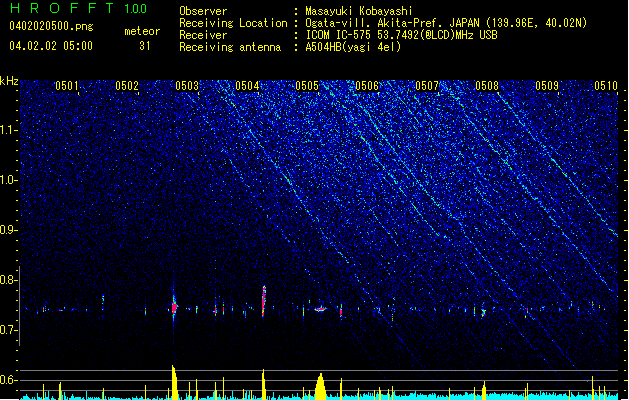Screen dimensions: 629x400
Task: Click the HROFFT program title
Action: pyautogui.click(x=62, y=8)
